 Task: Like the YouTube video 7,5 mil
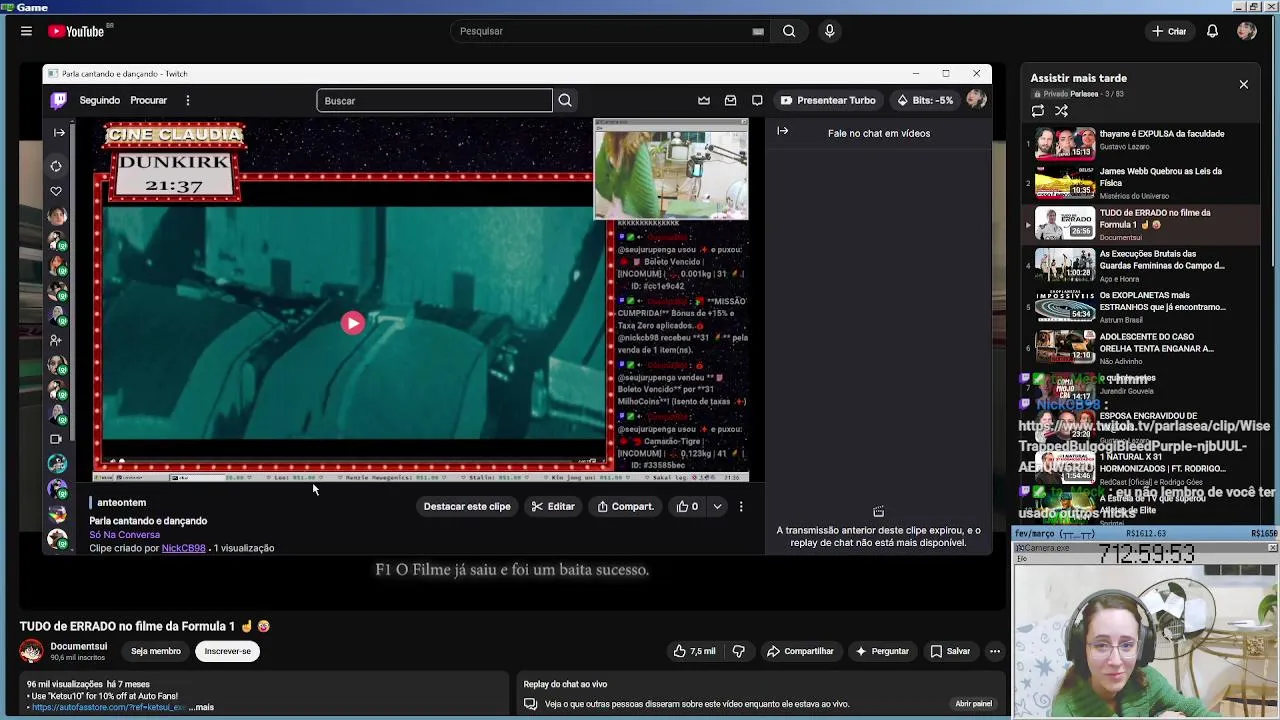click(x=695, y=651)
